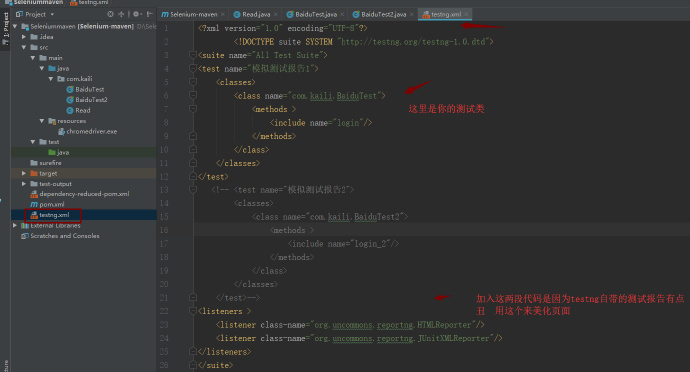This screenshot has width=690, height=372.
Task: Click the HTMLReporter listener class name
Action: tap(393, 325)
